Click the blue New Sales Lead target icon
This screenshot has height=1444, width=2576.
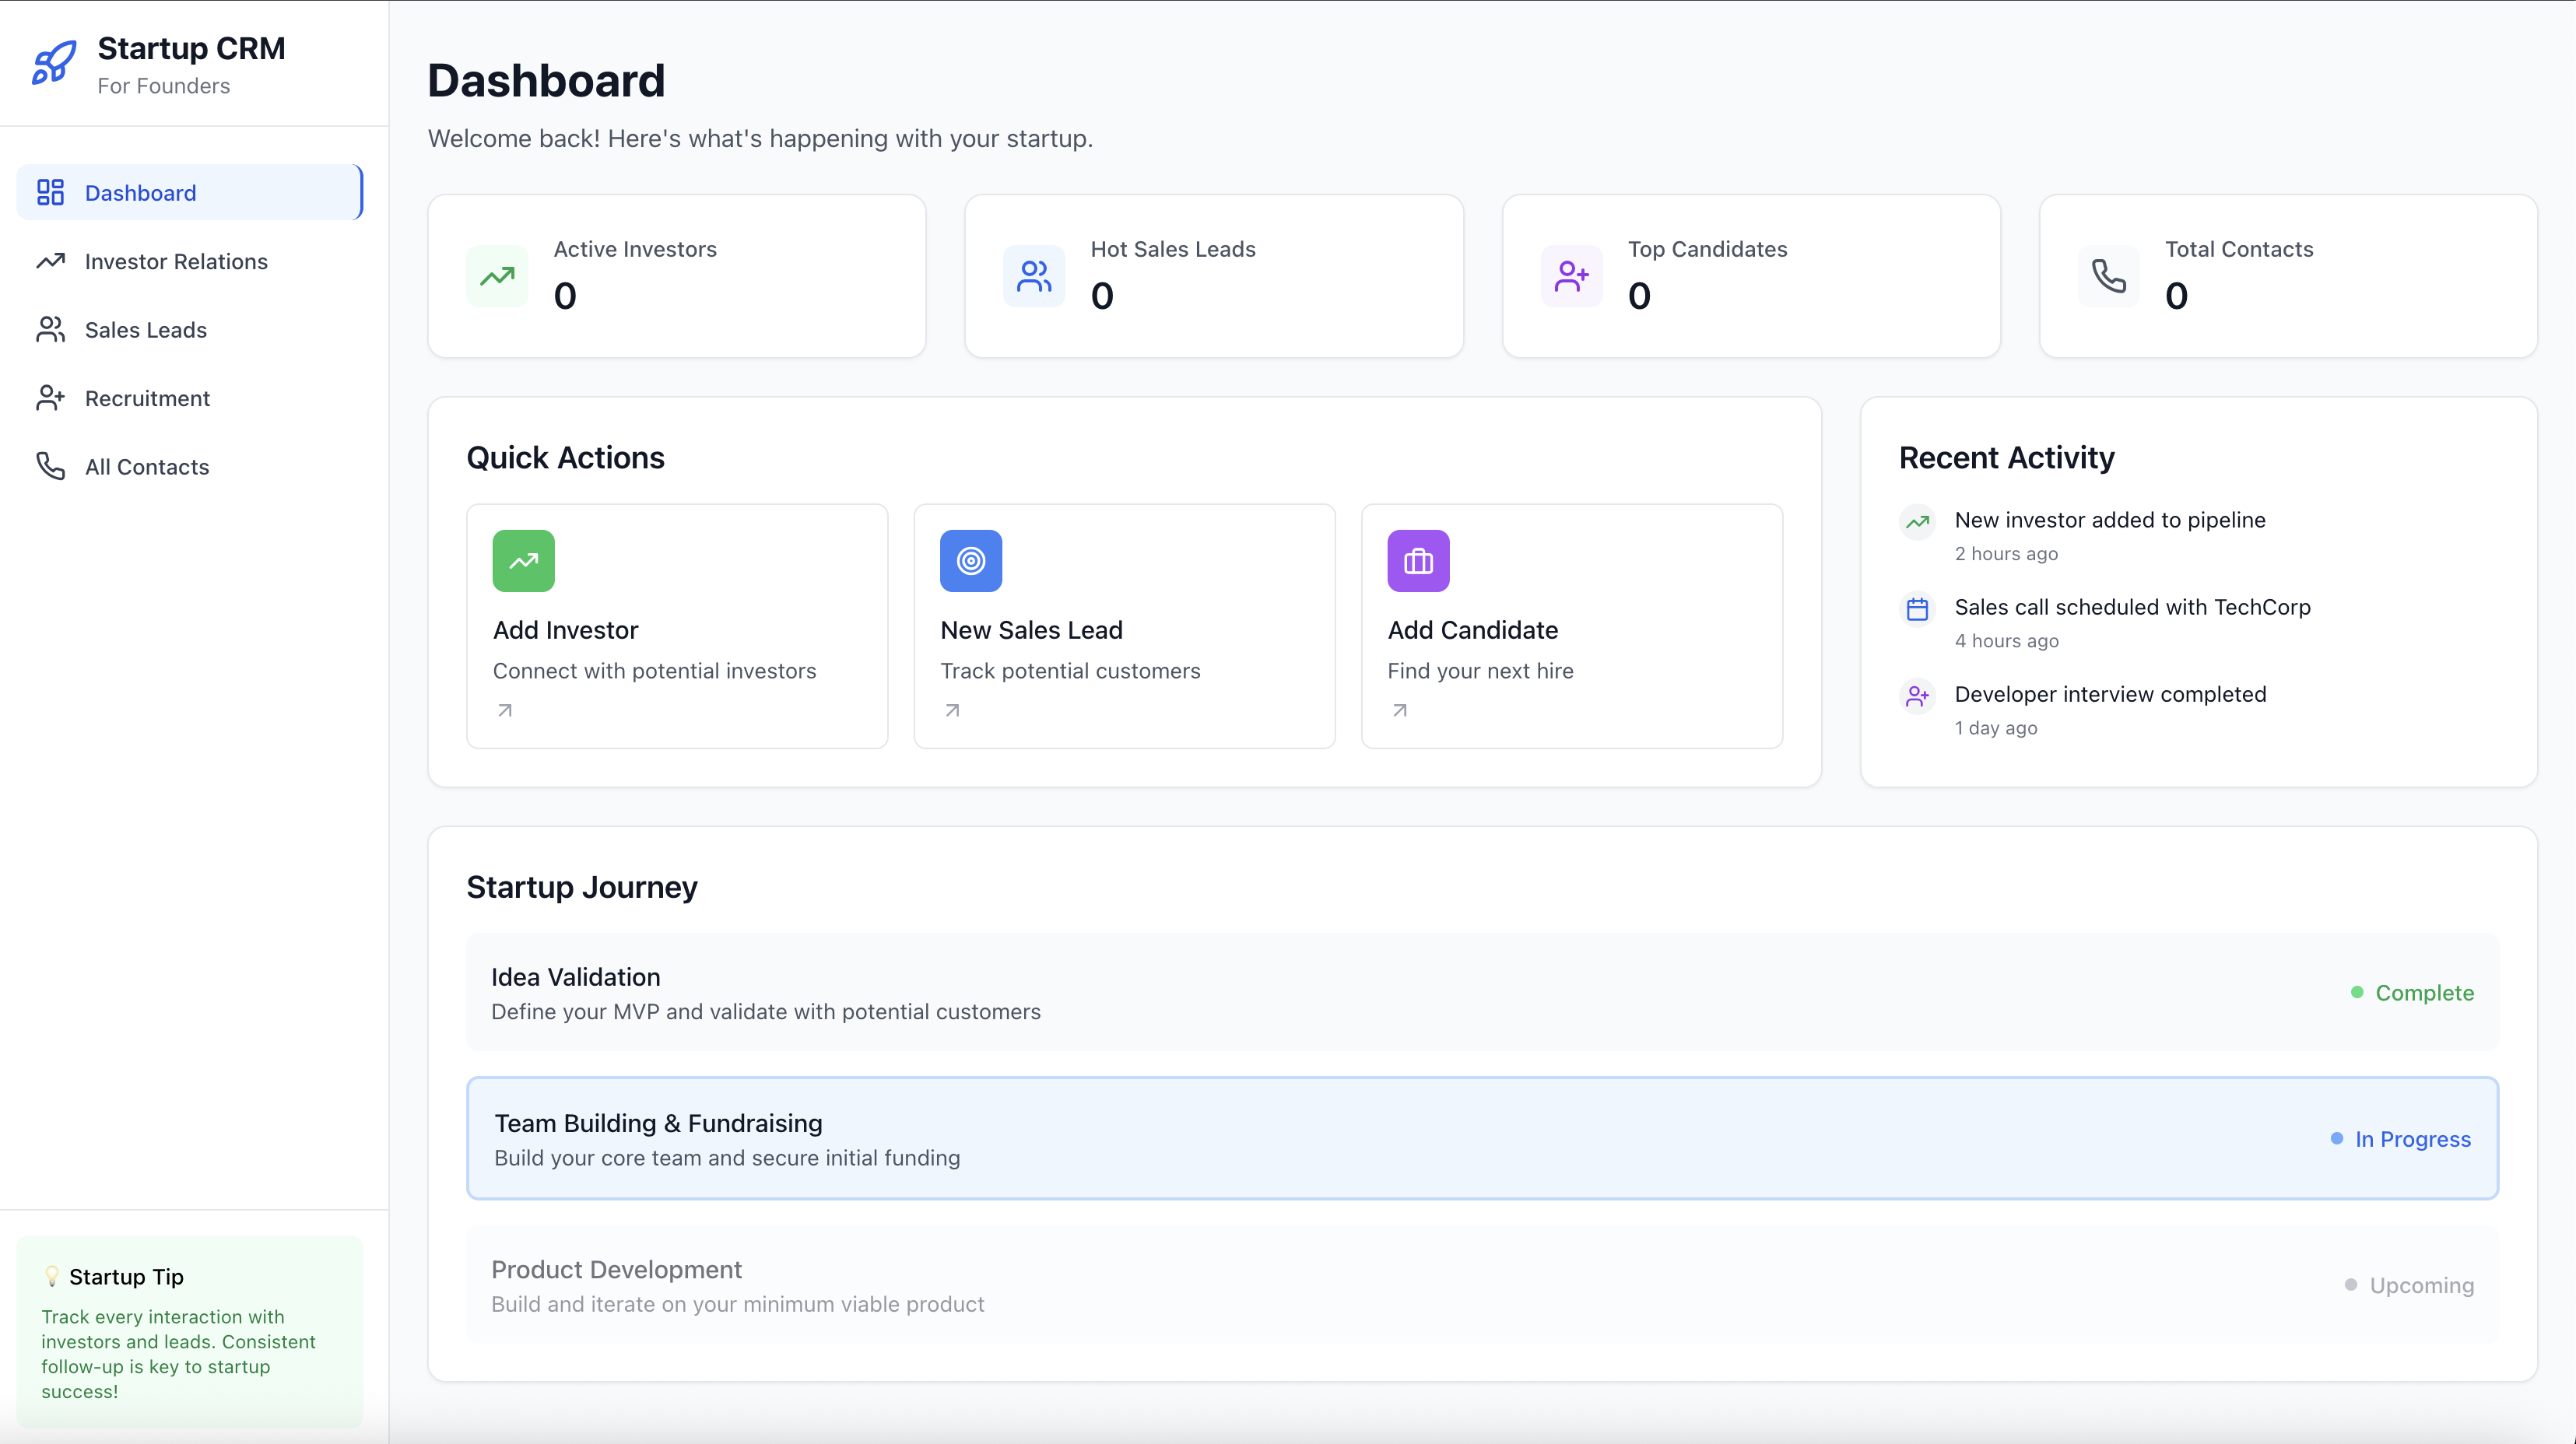(x=971, y=561)
